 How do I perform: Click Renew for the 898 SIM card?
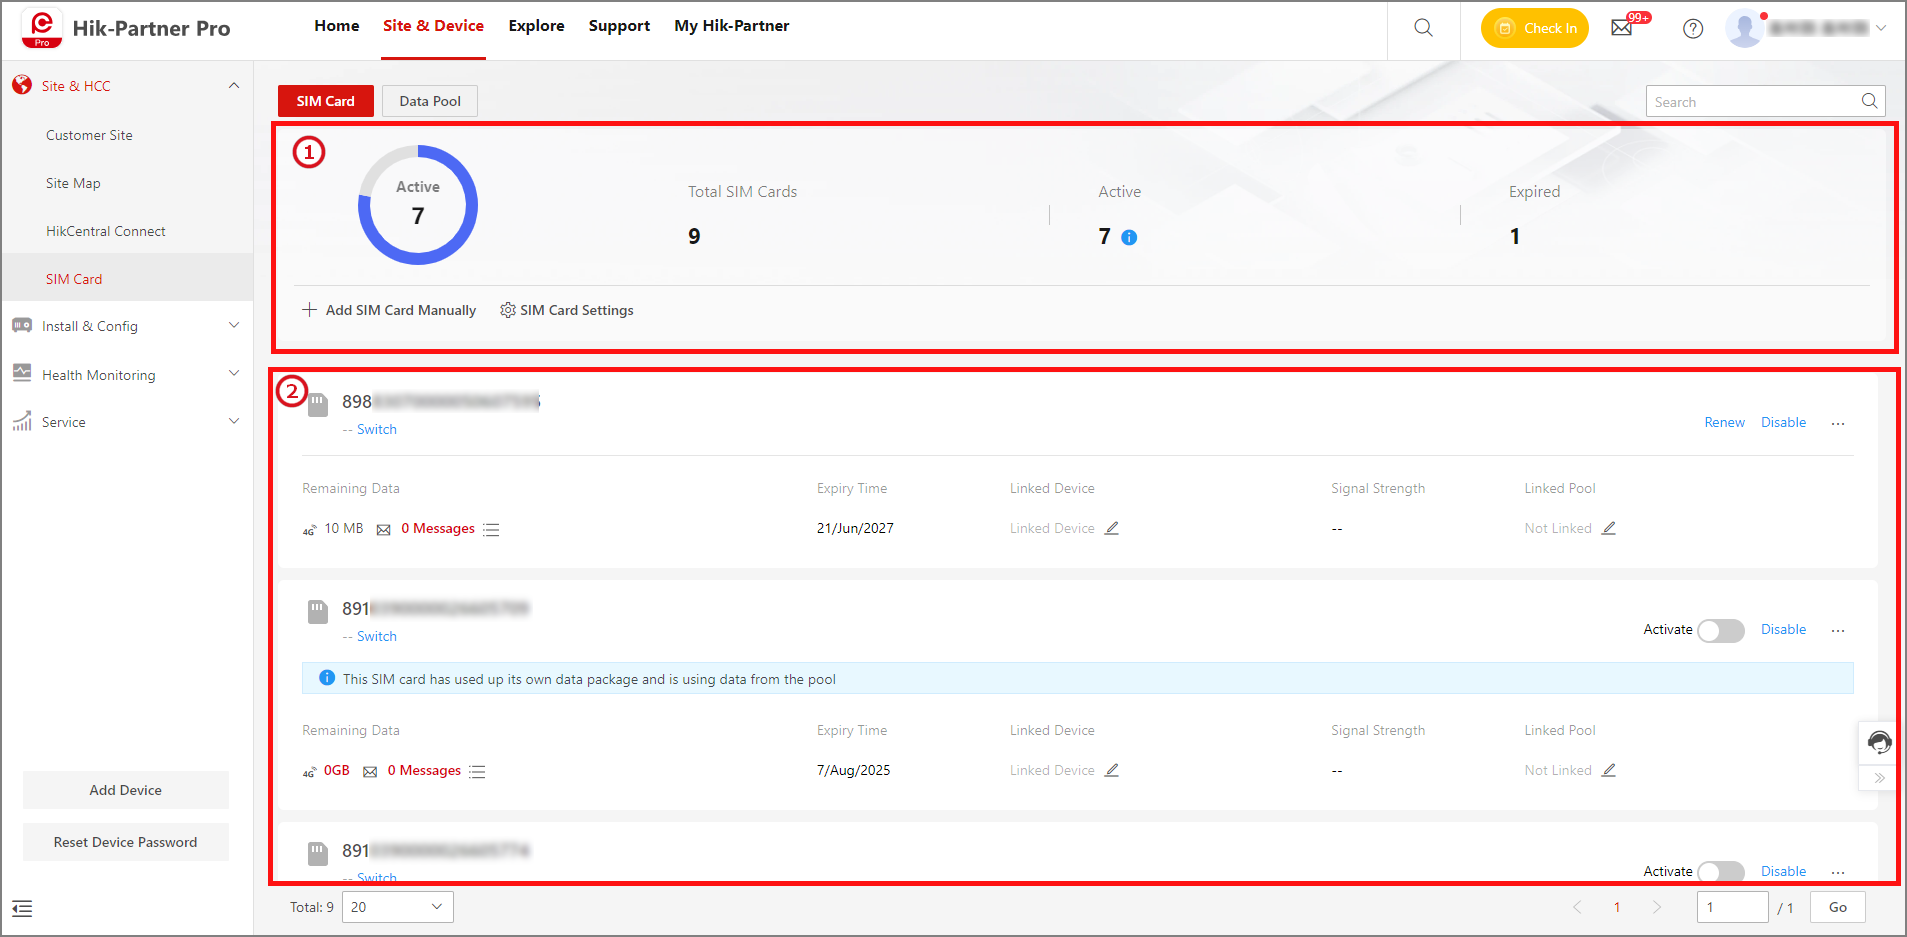pos(1725,423)
